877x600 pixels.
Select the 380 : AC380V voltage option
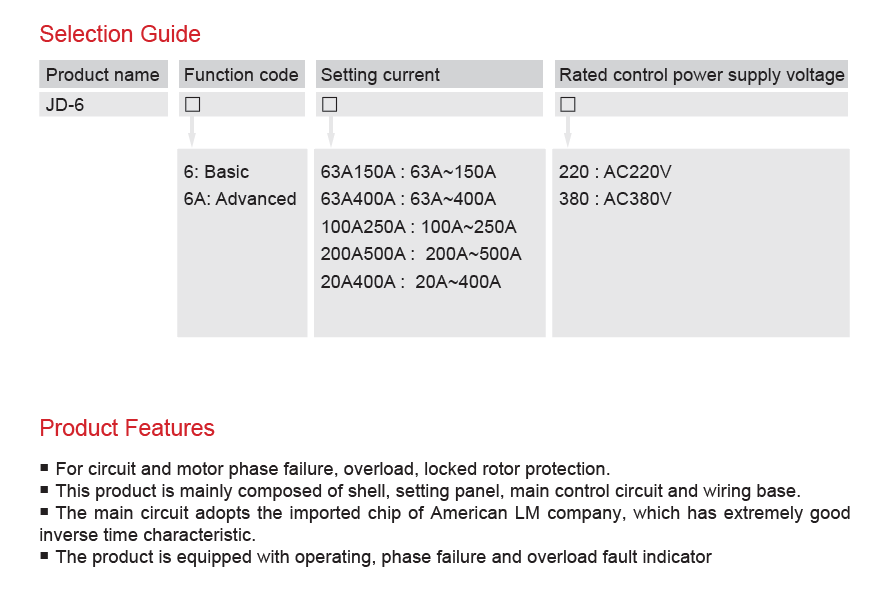click(615, 199)
